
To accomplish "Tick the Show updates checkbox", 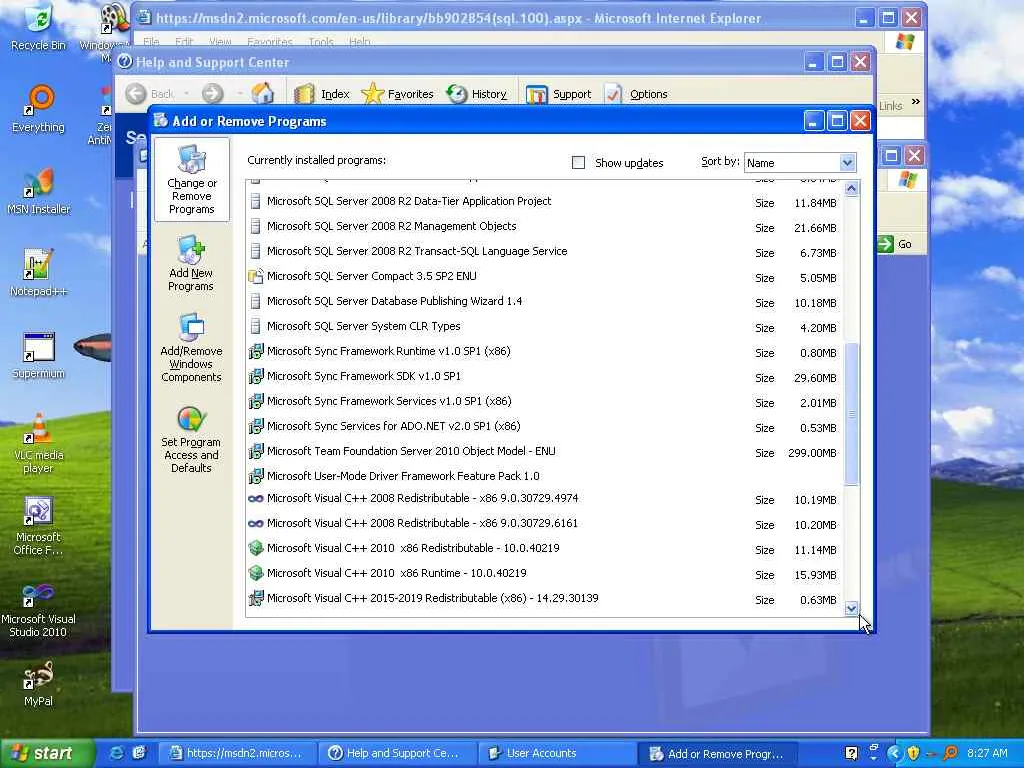I will coord(578,163).
